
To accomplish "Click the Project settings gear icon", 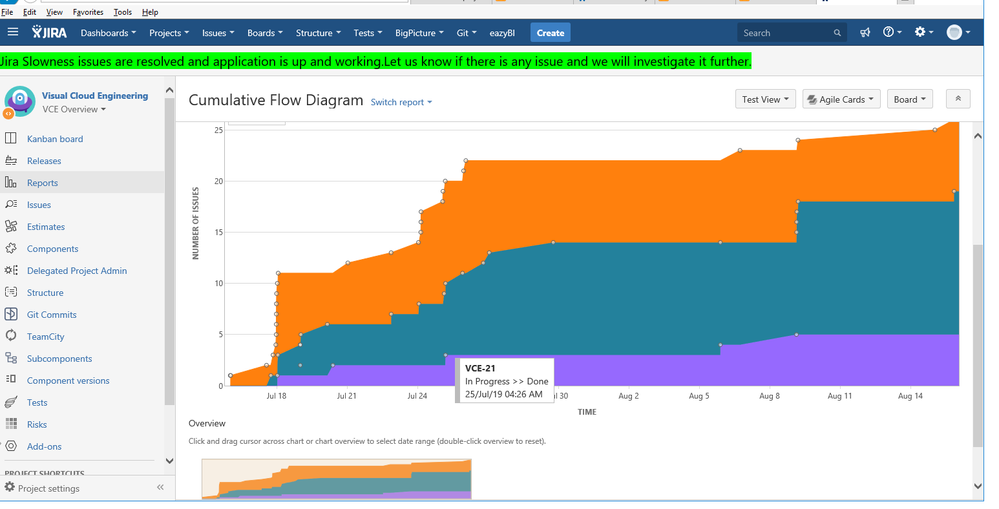I will 10,487.
